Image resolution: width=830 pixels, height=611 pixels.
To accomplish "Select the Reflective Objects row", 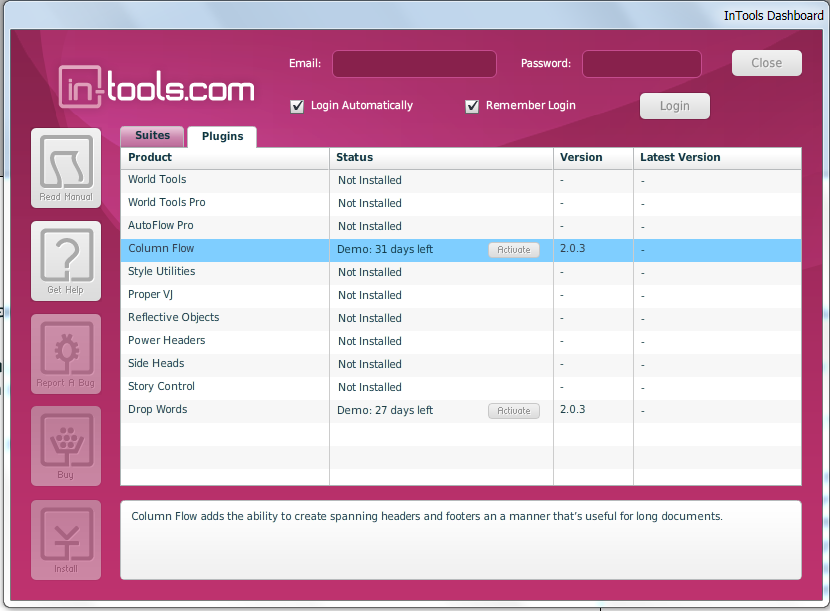I will [461, 318].
